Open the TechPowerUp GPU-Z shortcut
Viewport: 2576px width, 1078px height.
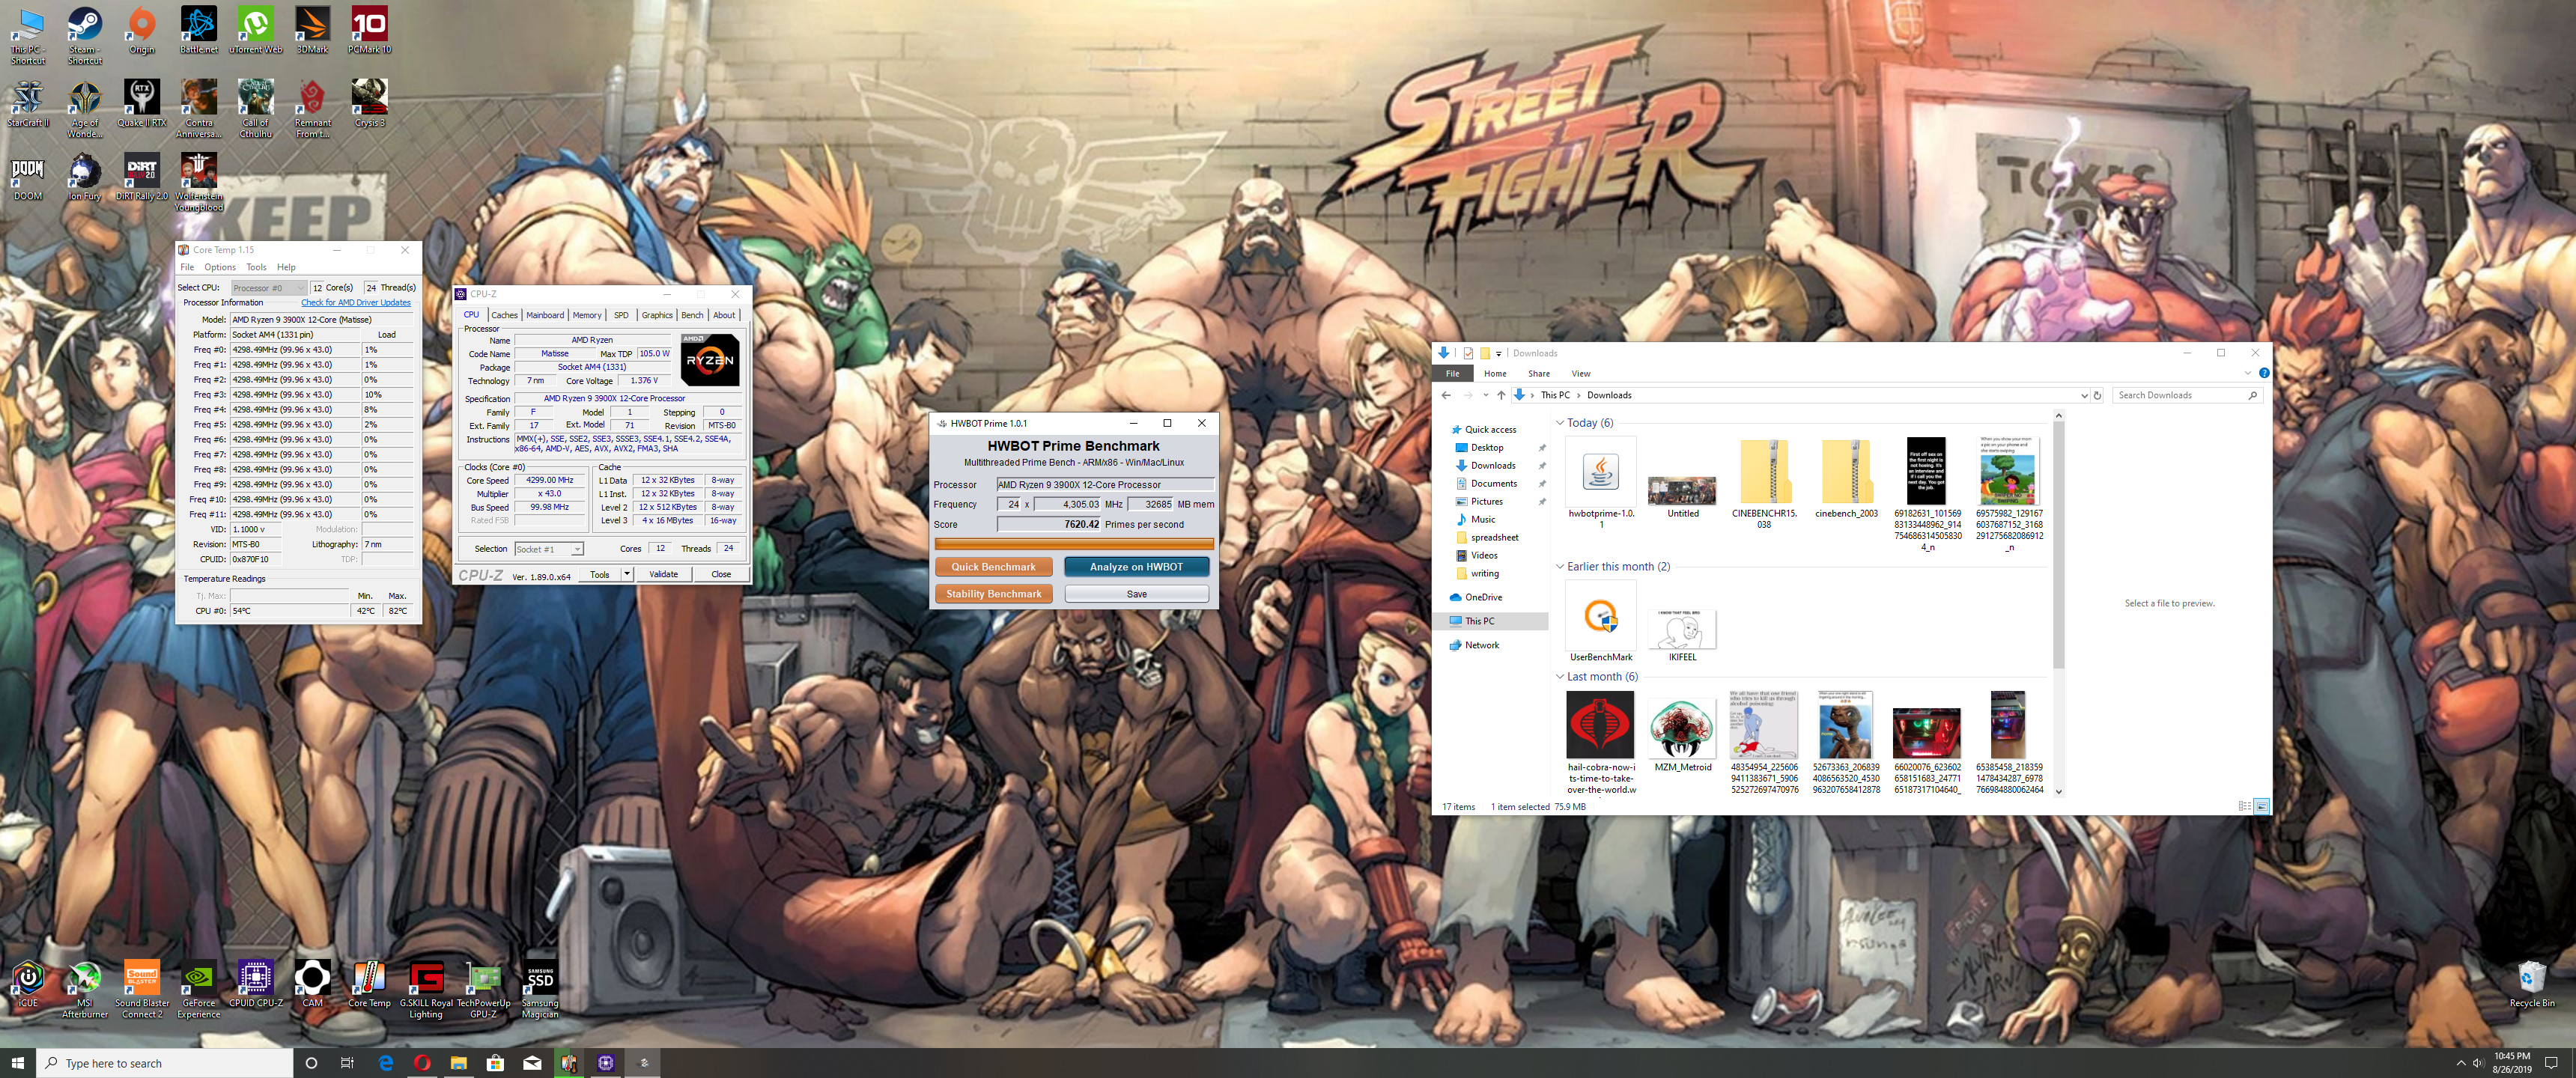tap(483, 990)
